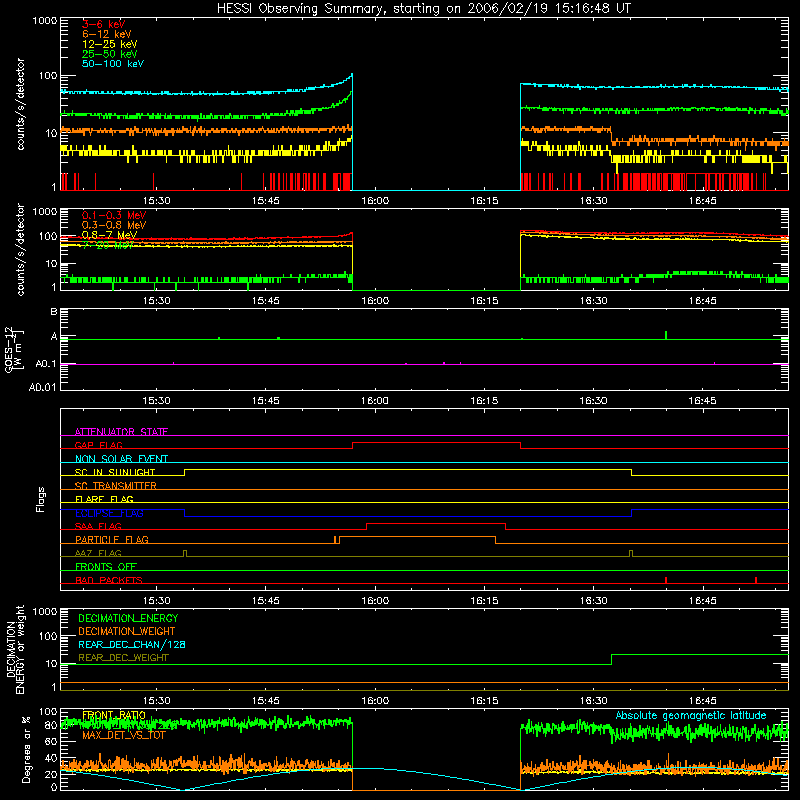Click the green GOES spike near 16:40

[x=666, y=335]
